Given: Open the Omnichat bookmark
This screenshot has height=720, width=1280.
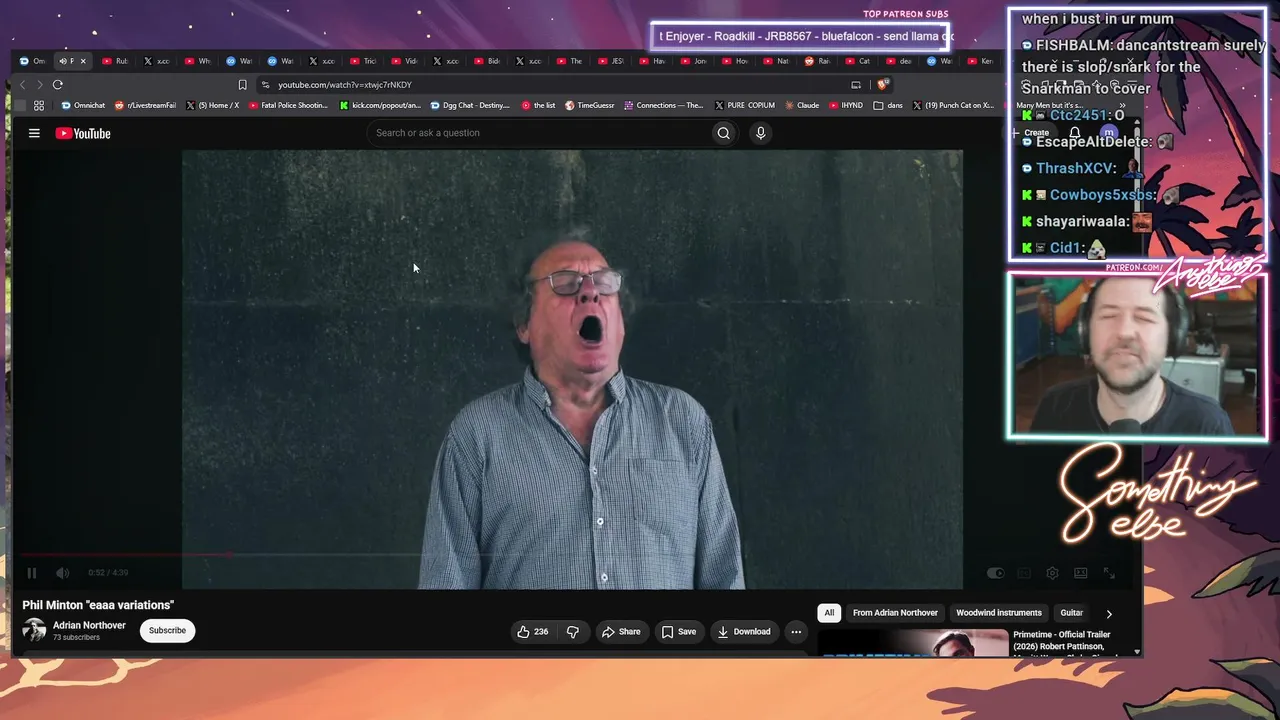Looking at the screenshot, I should 83,105.
